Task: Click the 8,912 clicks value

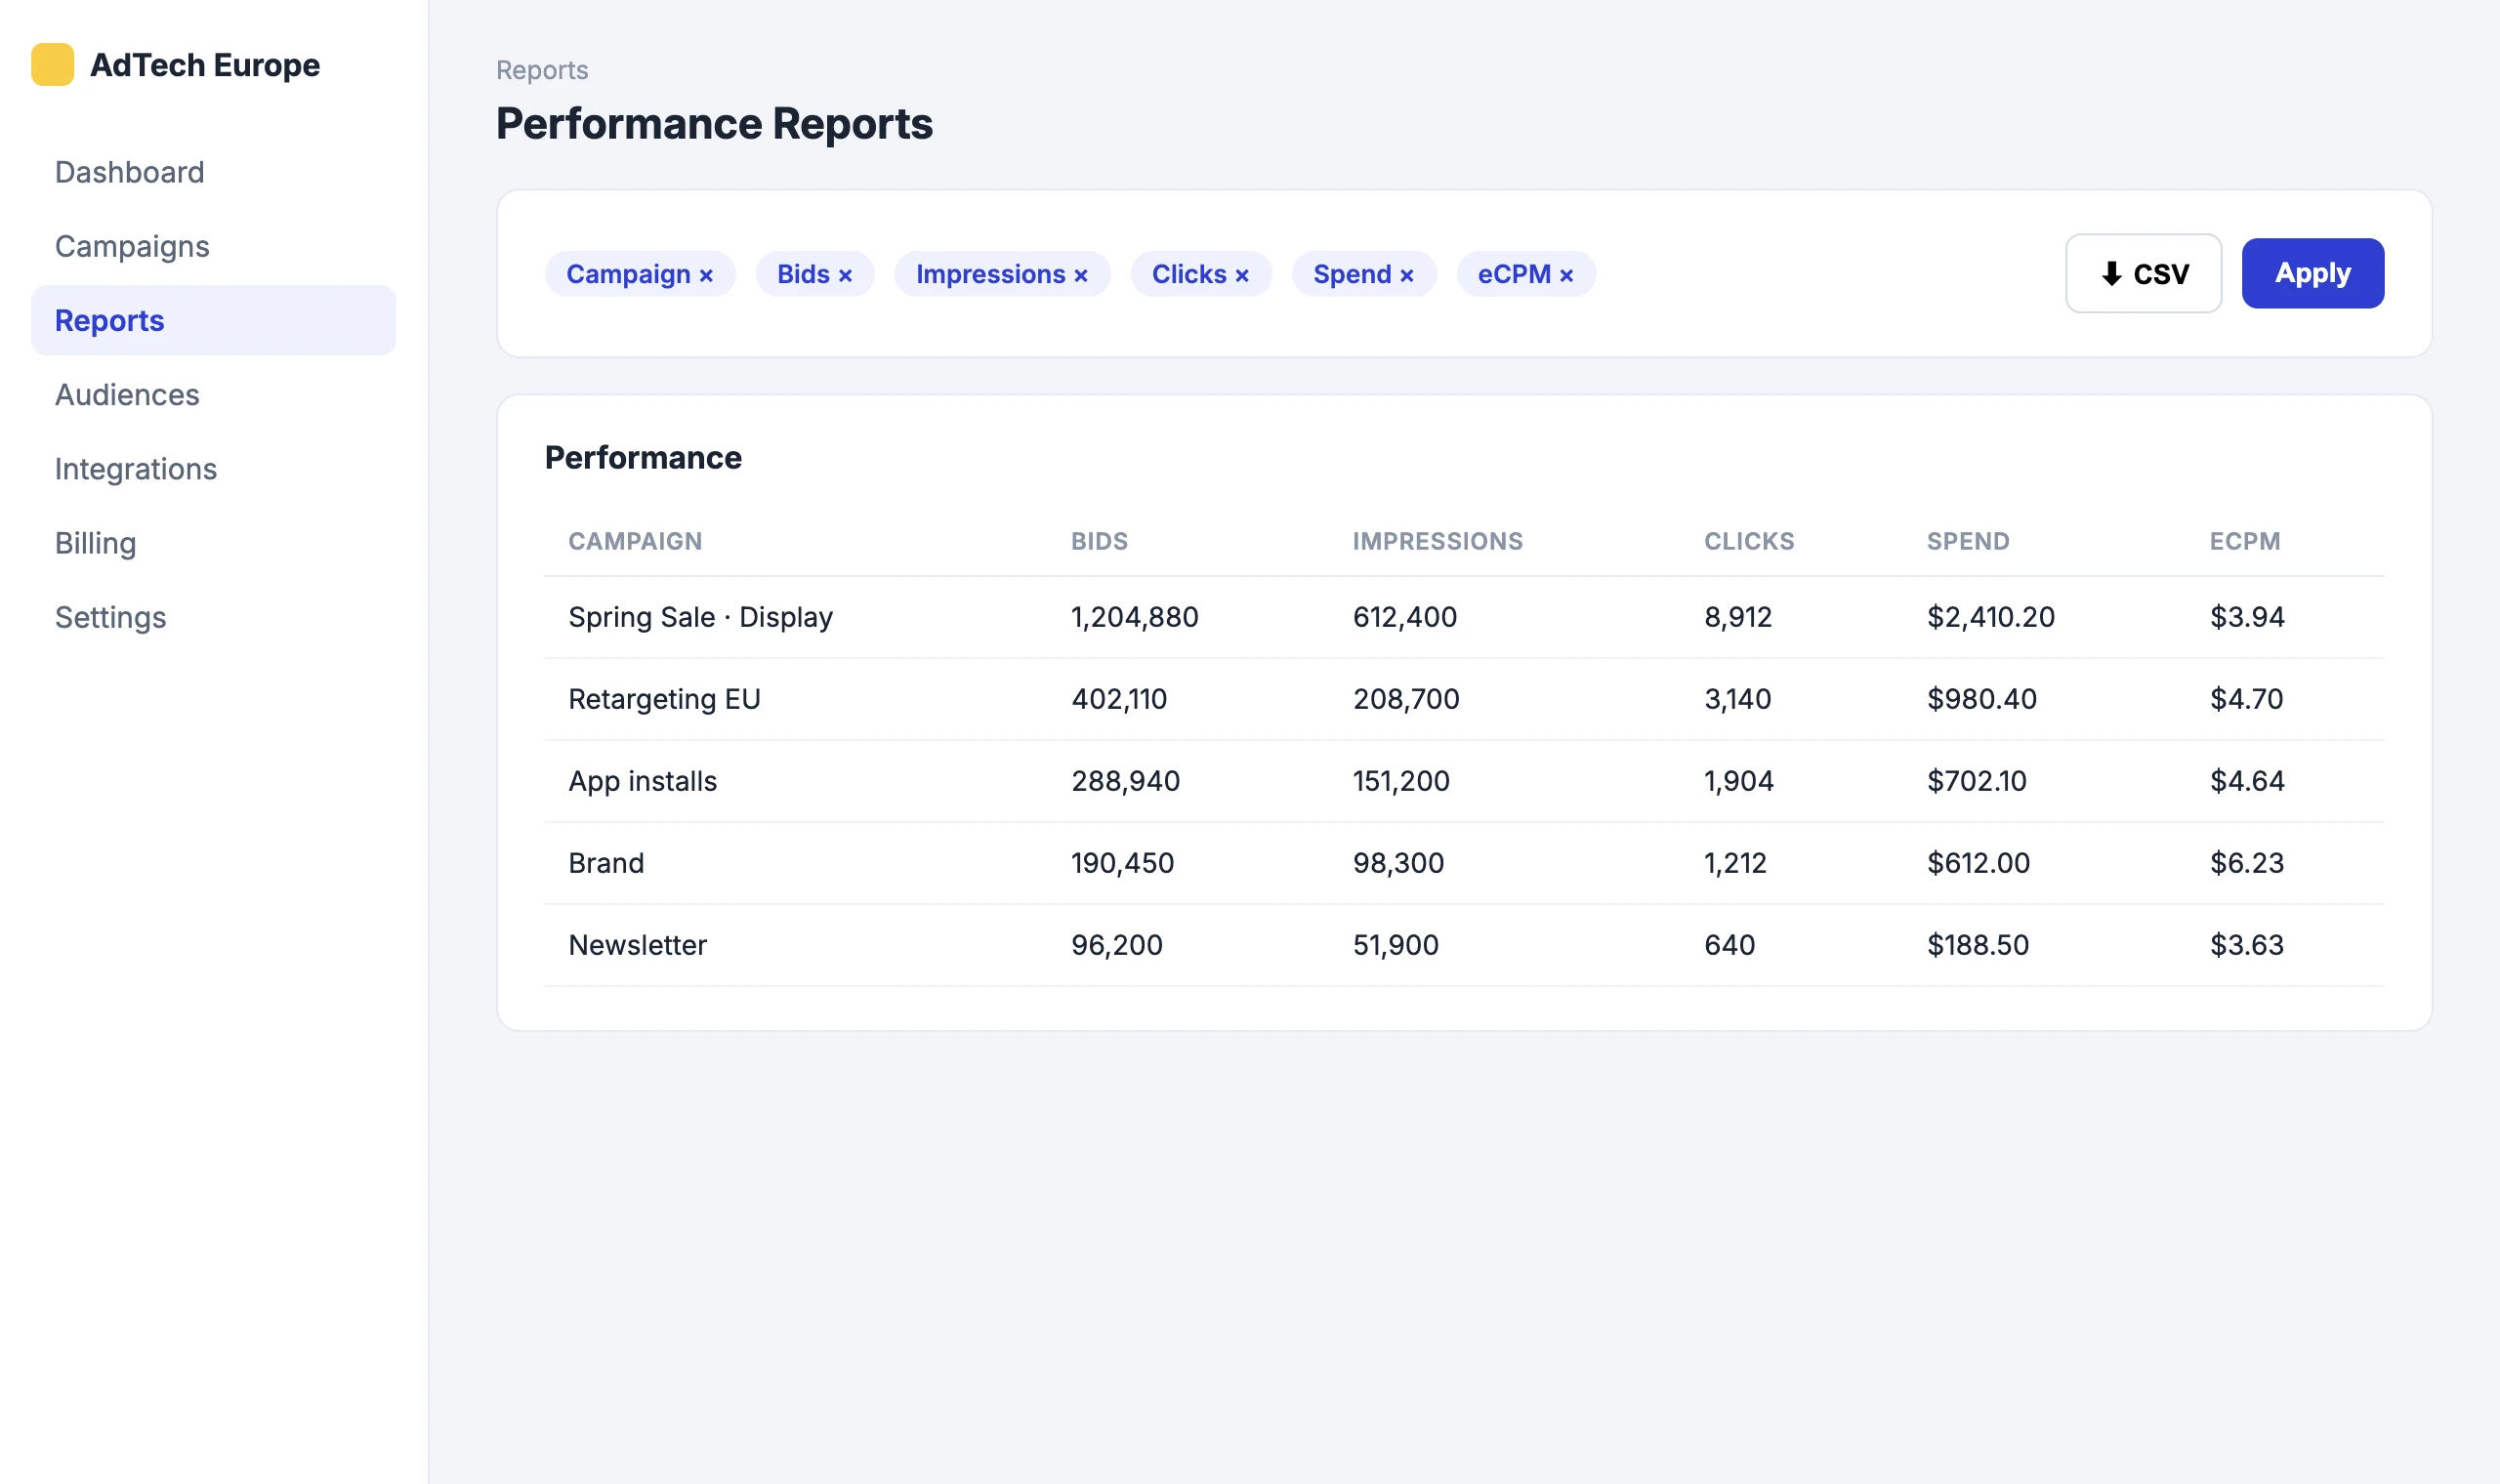Action: click(1738, 617)
